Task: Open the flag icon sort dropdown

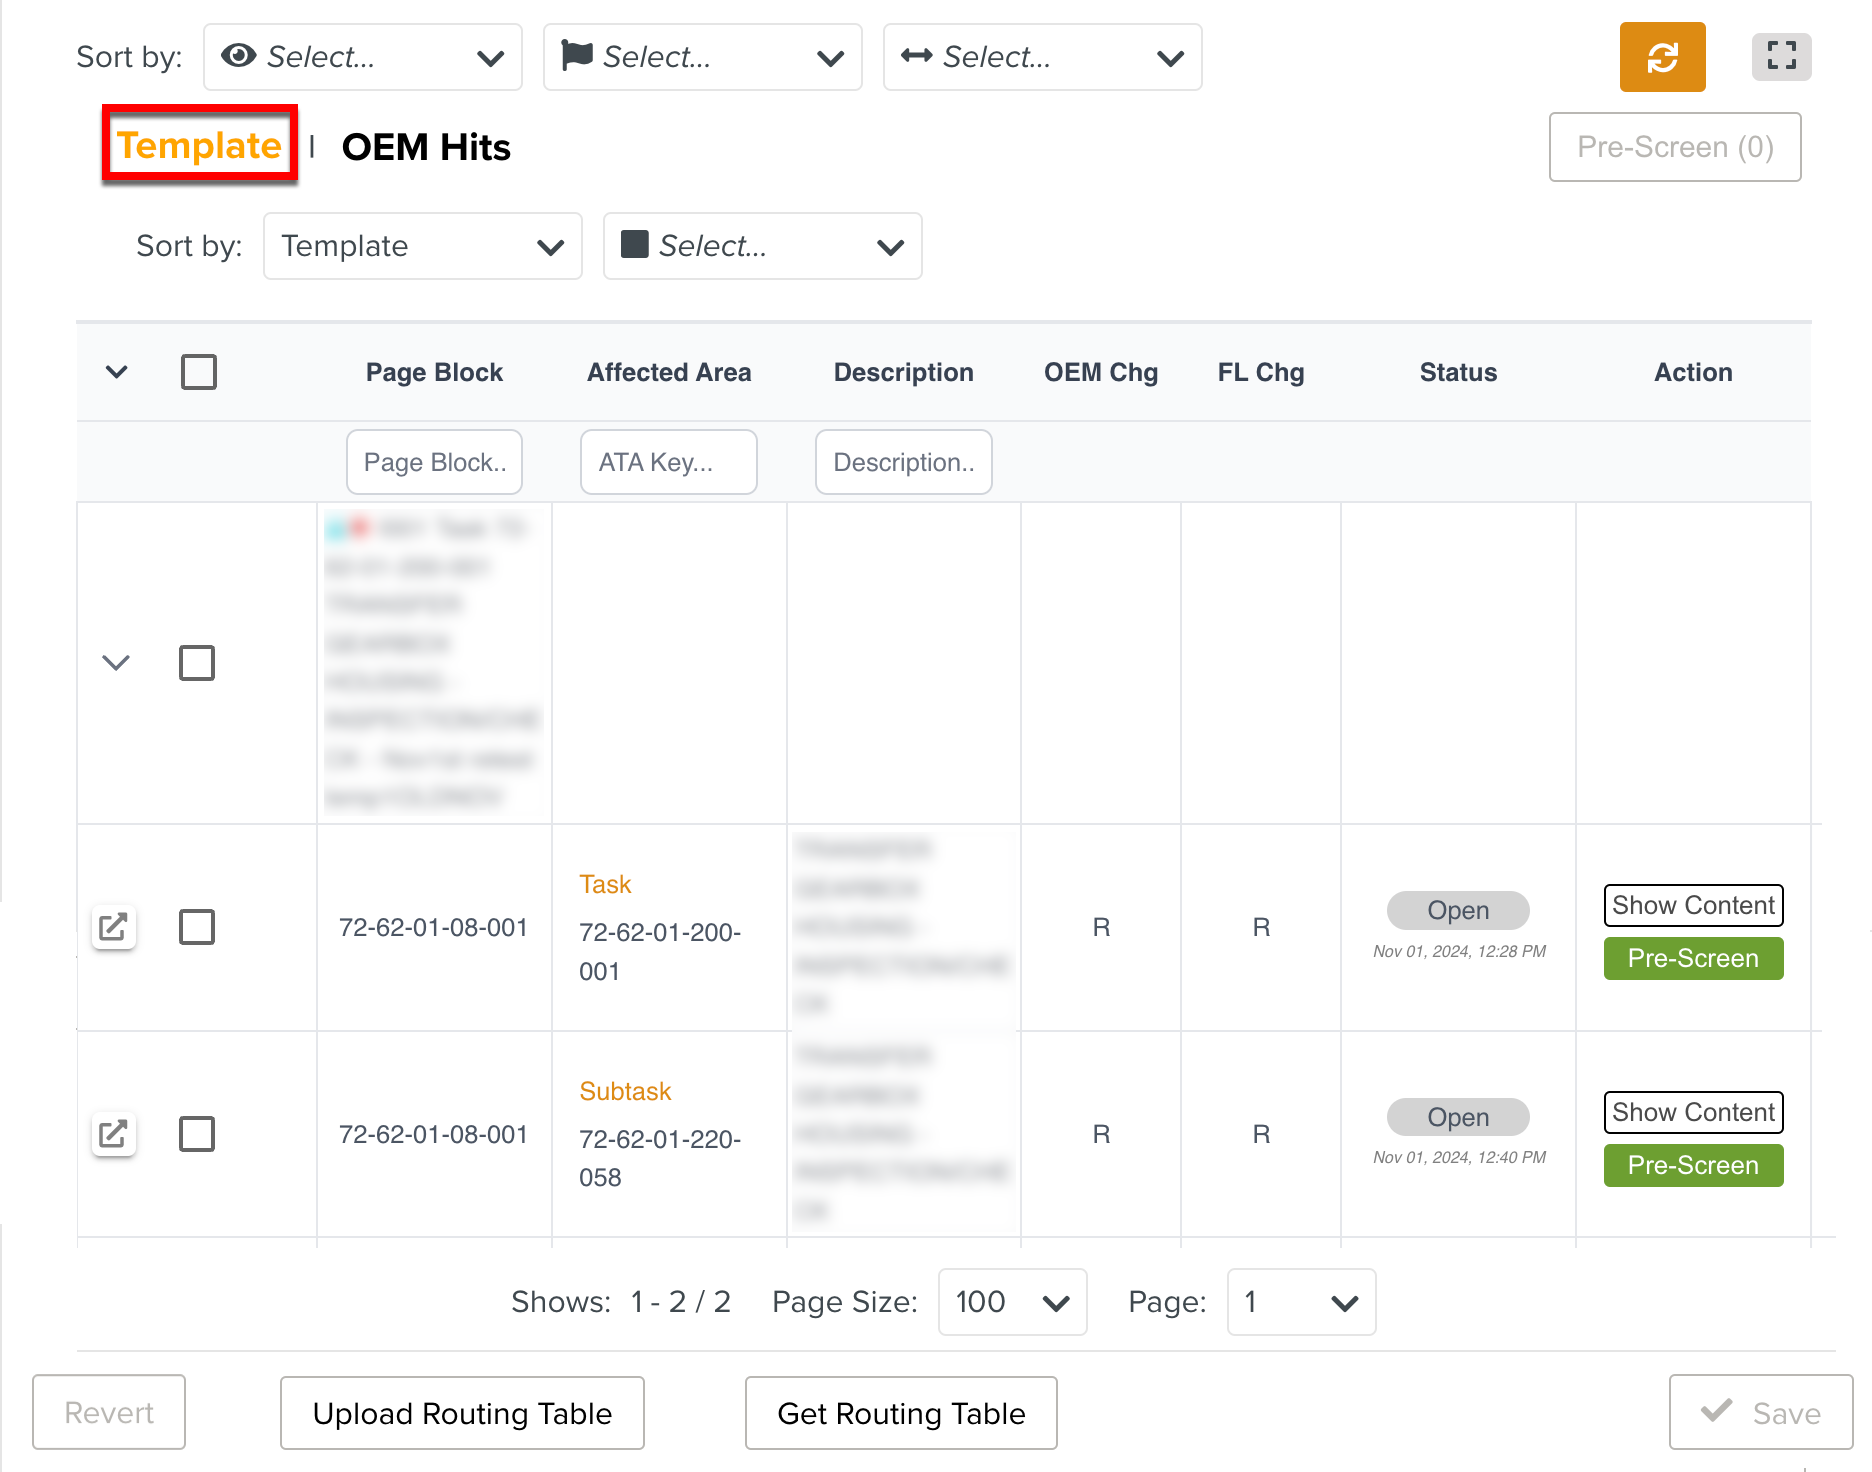Action: tap(702, 57)
